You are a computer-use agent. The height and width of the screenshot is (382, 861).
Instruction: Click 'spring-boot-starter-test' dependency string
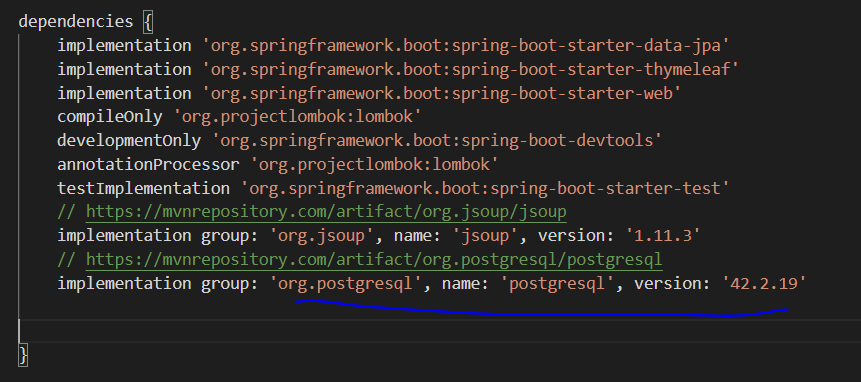pyautogui.click(x=485, y=188)
